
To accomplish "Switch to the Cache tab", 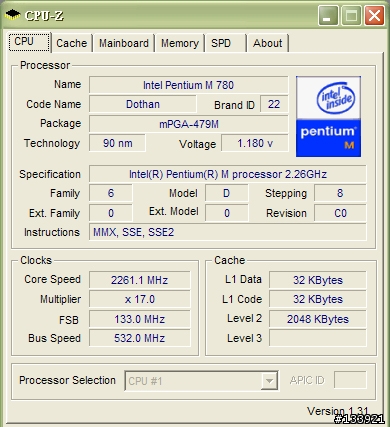I will (72, 43).
